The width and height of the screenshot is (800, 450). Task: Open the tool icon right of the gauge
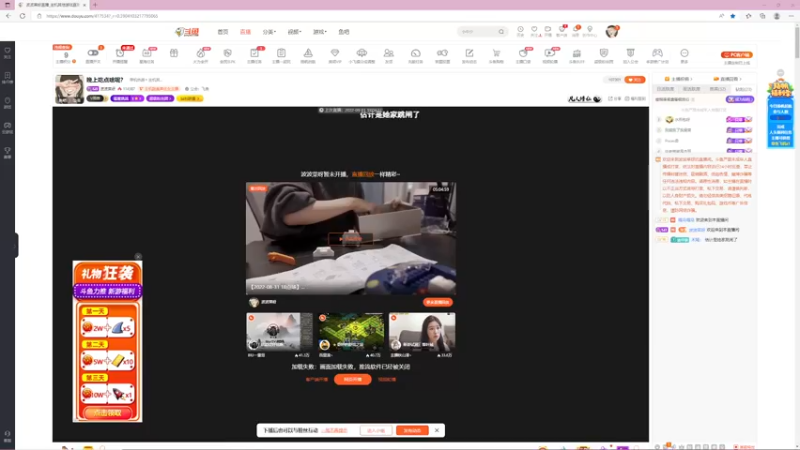[x=442, y=55]
